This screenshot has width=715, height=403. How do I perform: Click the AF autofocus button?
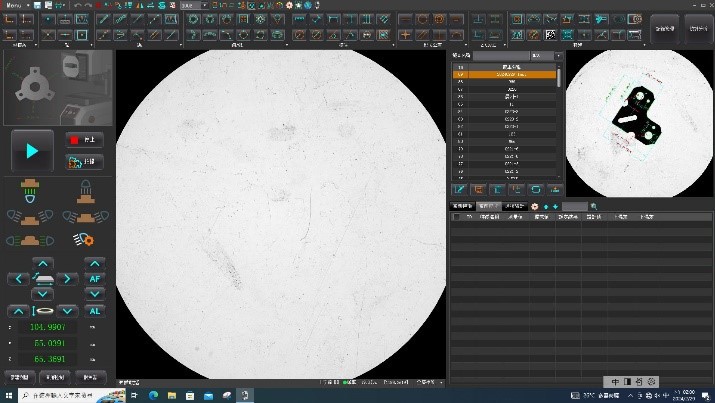95,279
